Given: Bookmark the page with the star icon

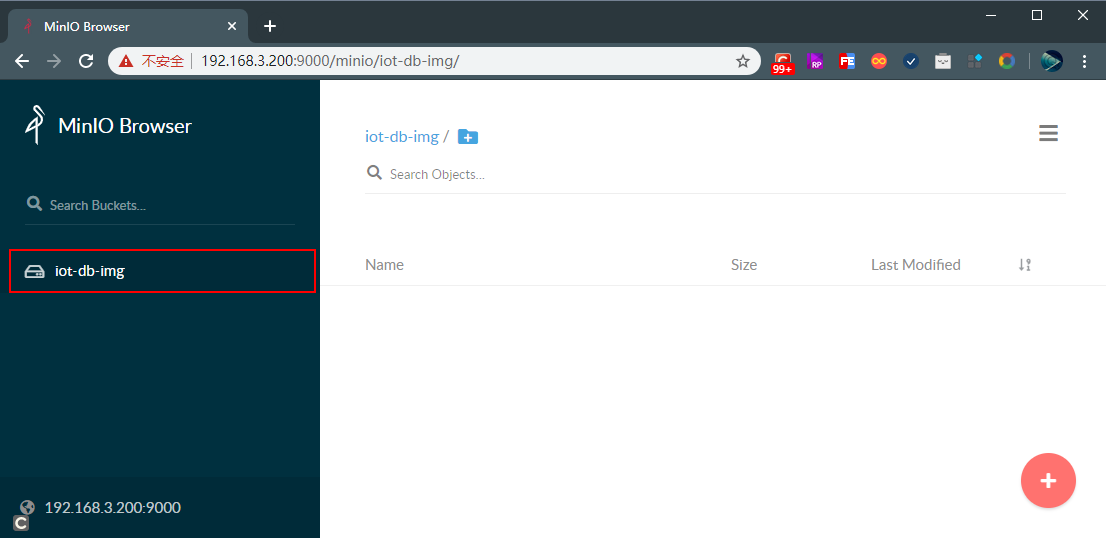Looking at the screenshot, I should (743, 61).
